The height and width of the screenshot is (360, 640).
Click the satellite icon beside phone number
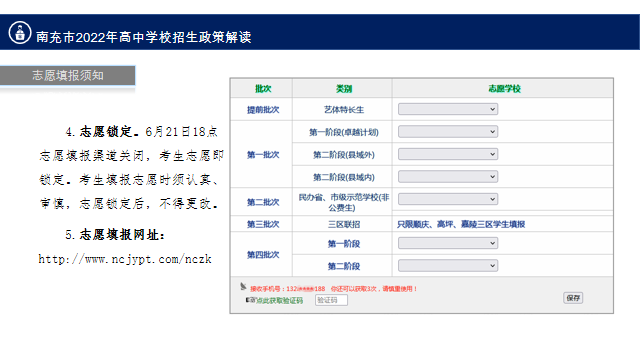243,287
